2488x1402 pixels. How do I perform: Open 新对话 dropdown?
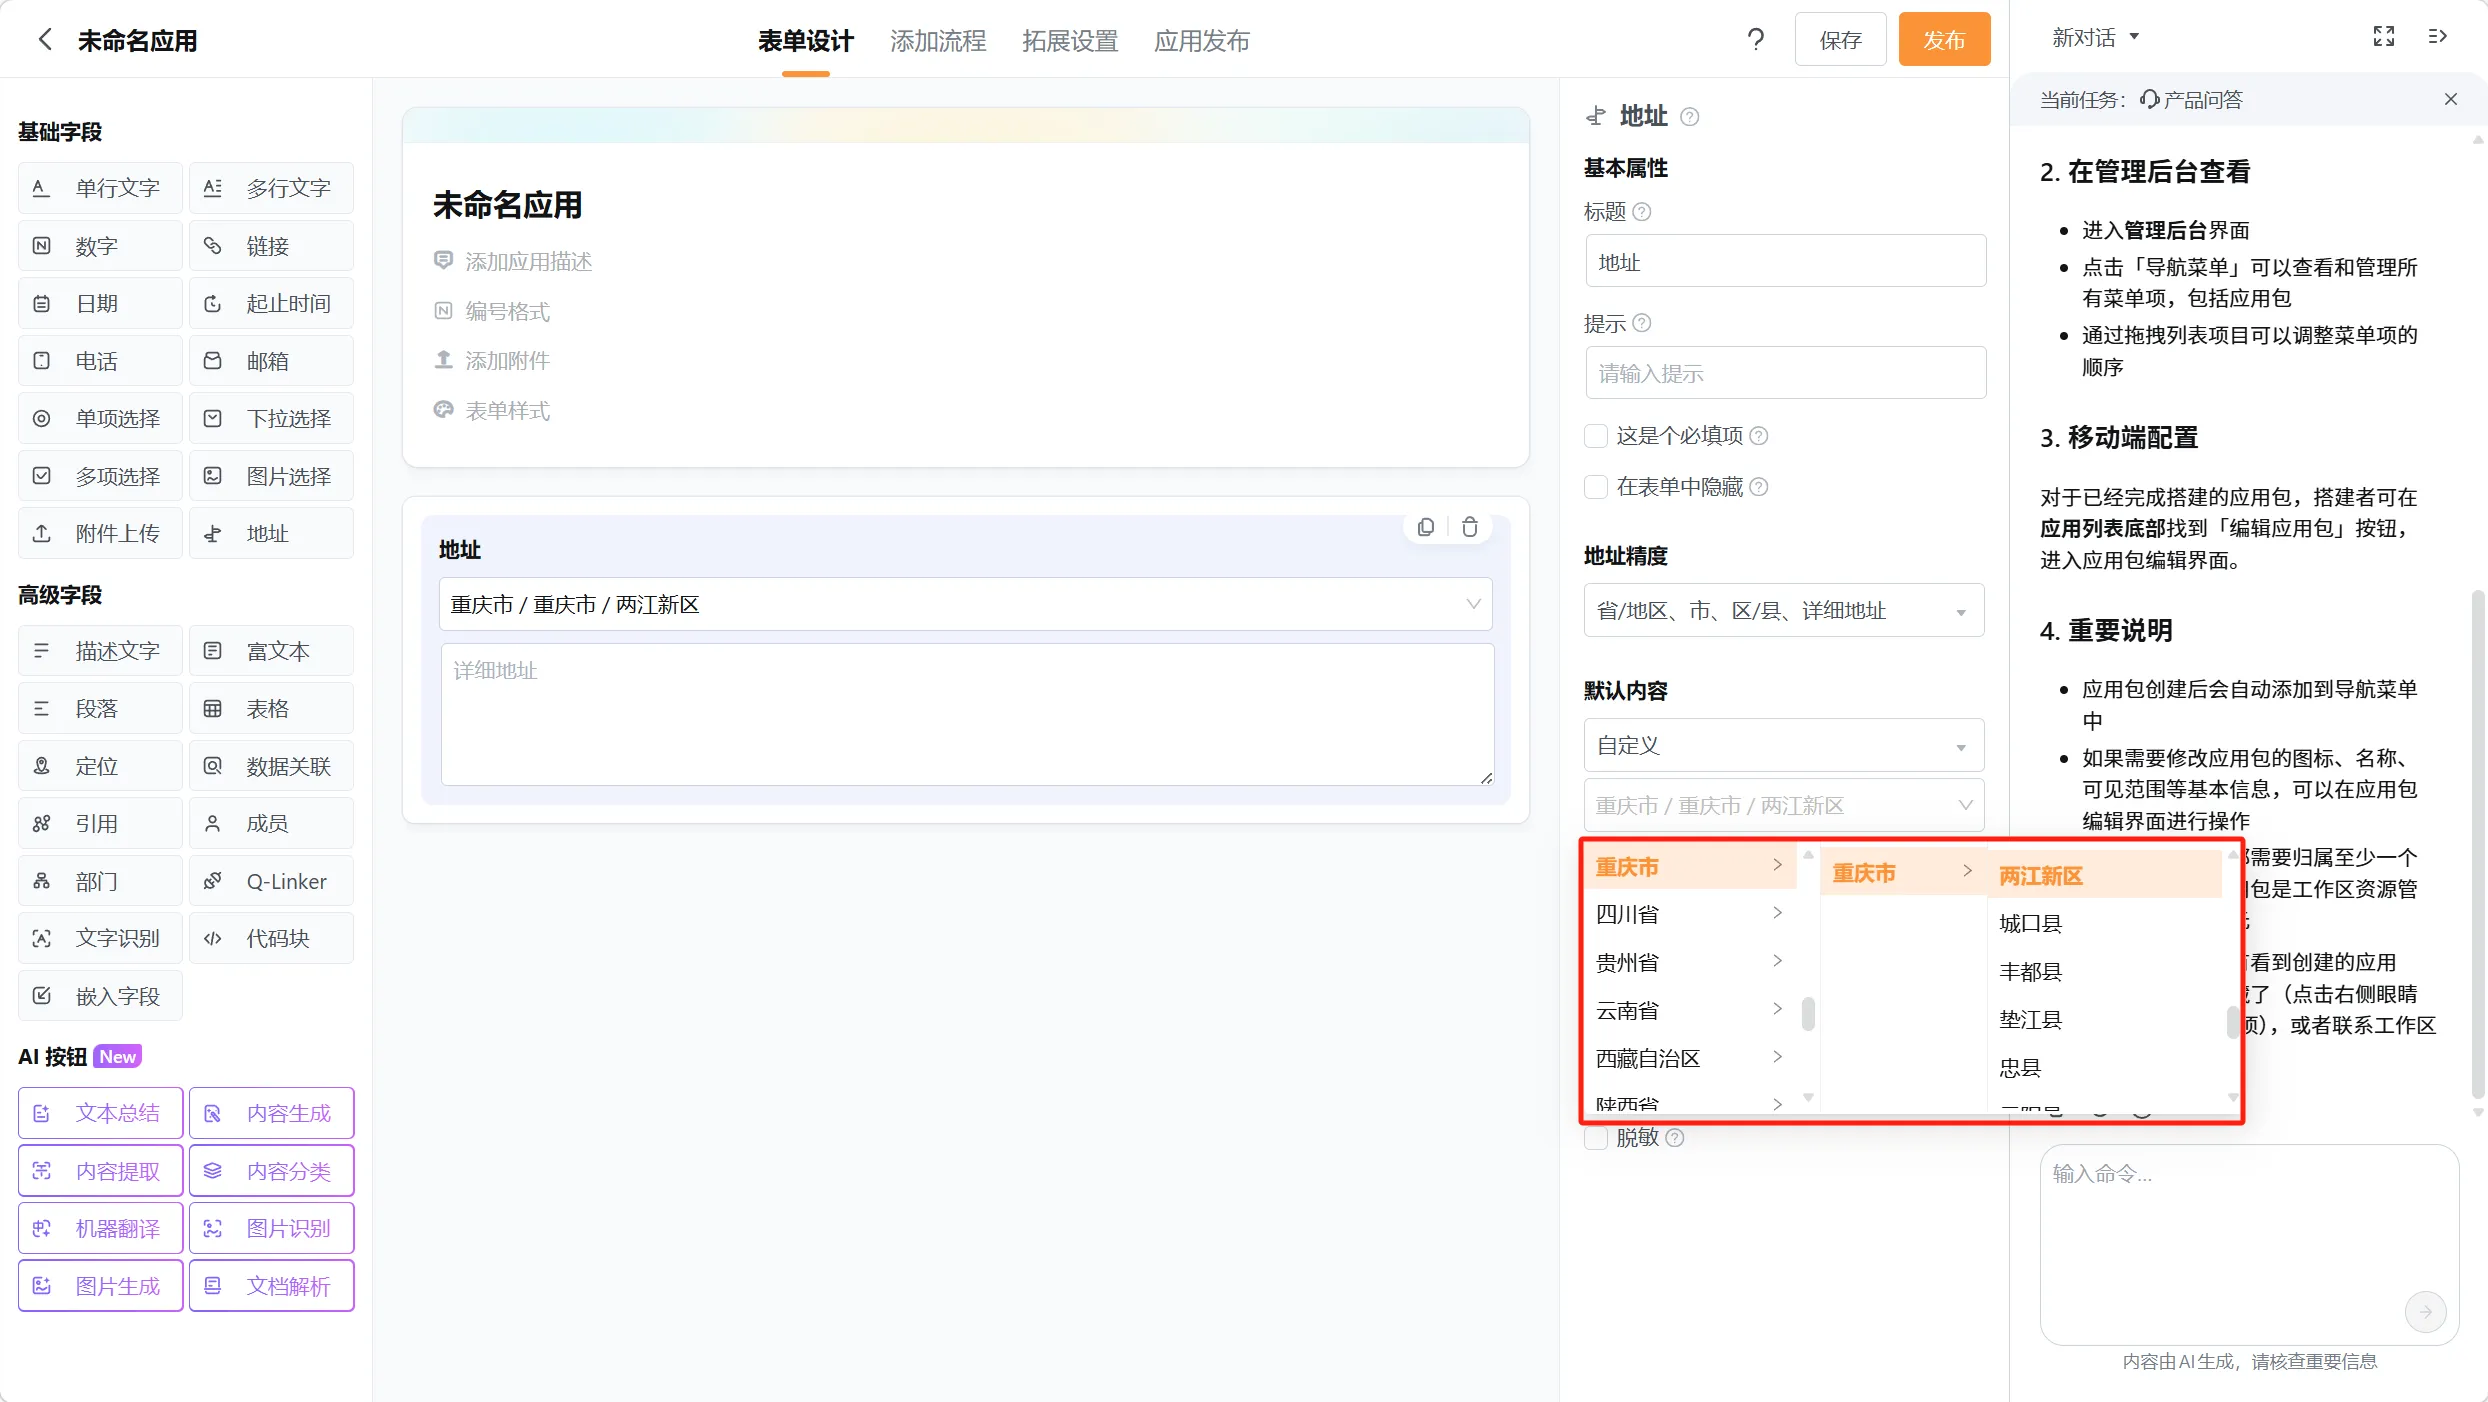click(x=2095, y=37)
